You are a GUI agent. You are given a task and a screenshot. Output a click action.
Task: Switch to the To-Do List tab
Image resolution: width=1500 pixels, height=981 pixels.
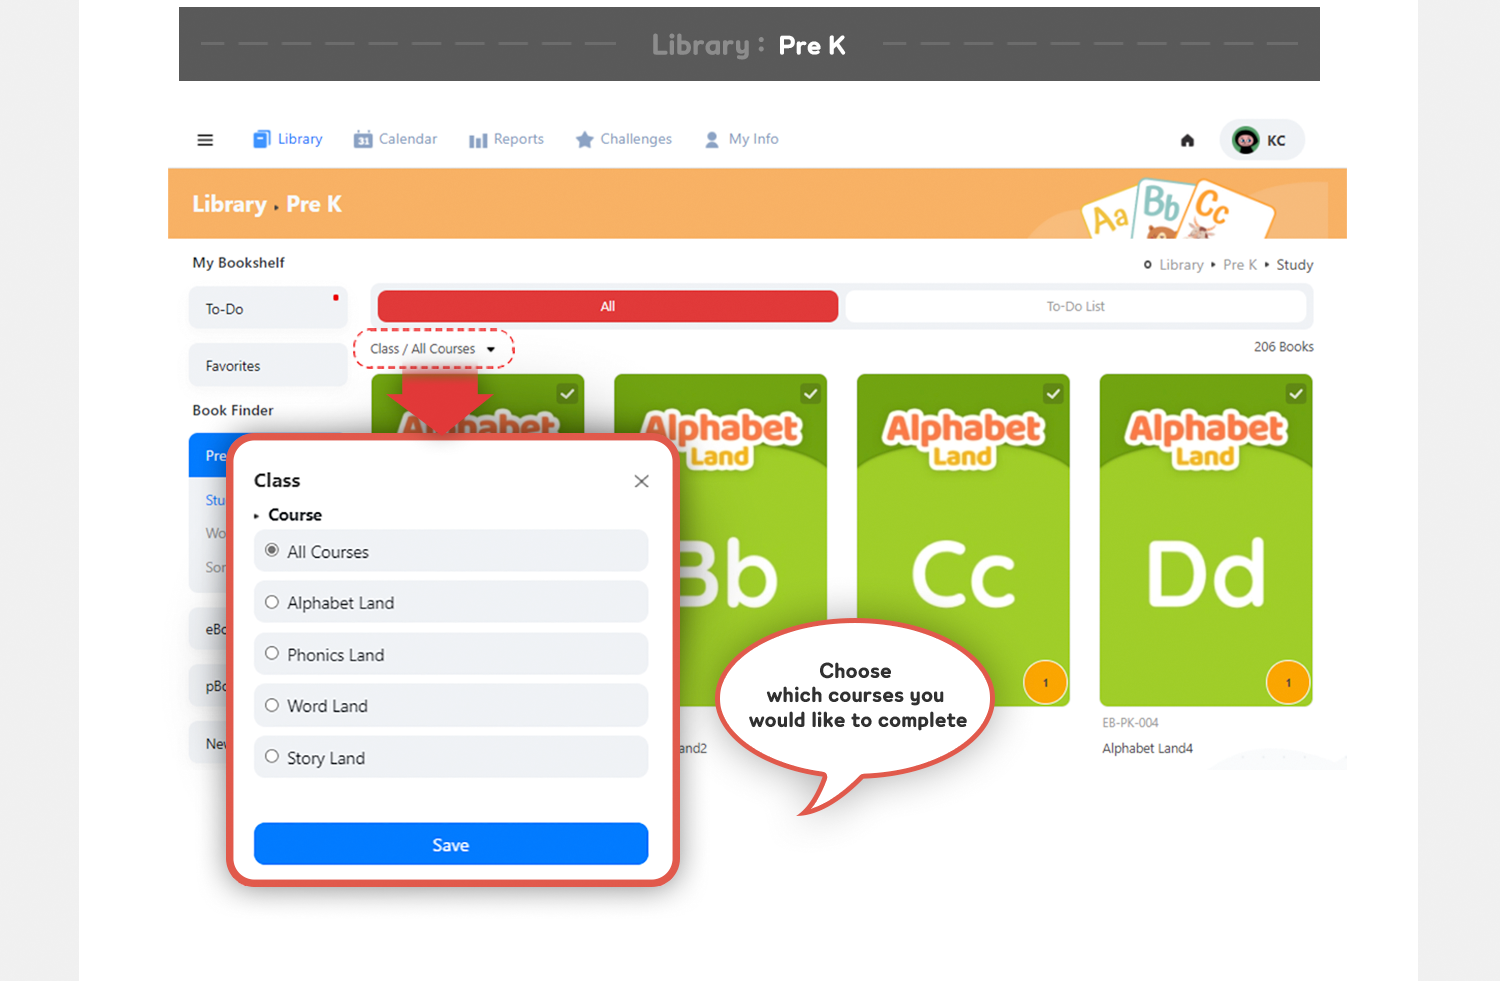pyautogui.click(x=1075, y=307)
